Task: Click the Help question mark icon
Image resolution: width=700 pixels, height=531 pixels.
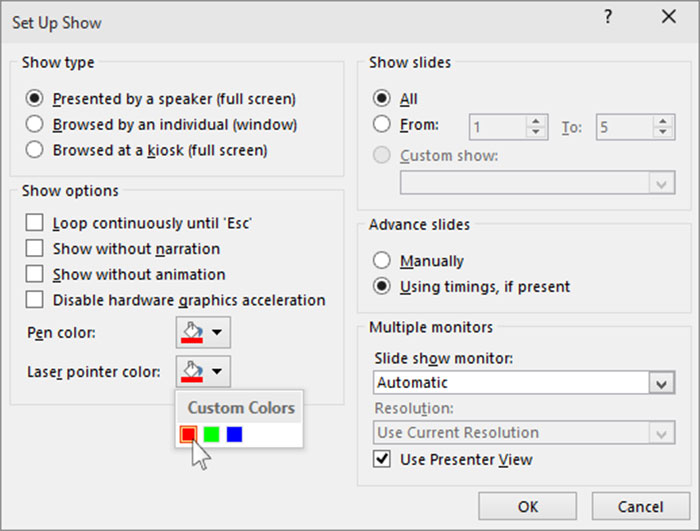Action: 607,17
